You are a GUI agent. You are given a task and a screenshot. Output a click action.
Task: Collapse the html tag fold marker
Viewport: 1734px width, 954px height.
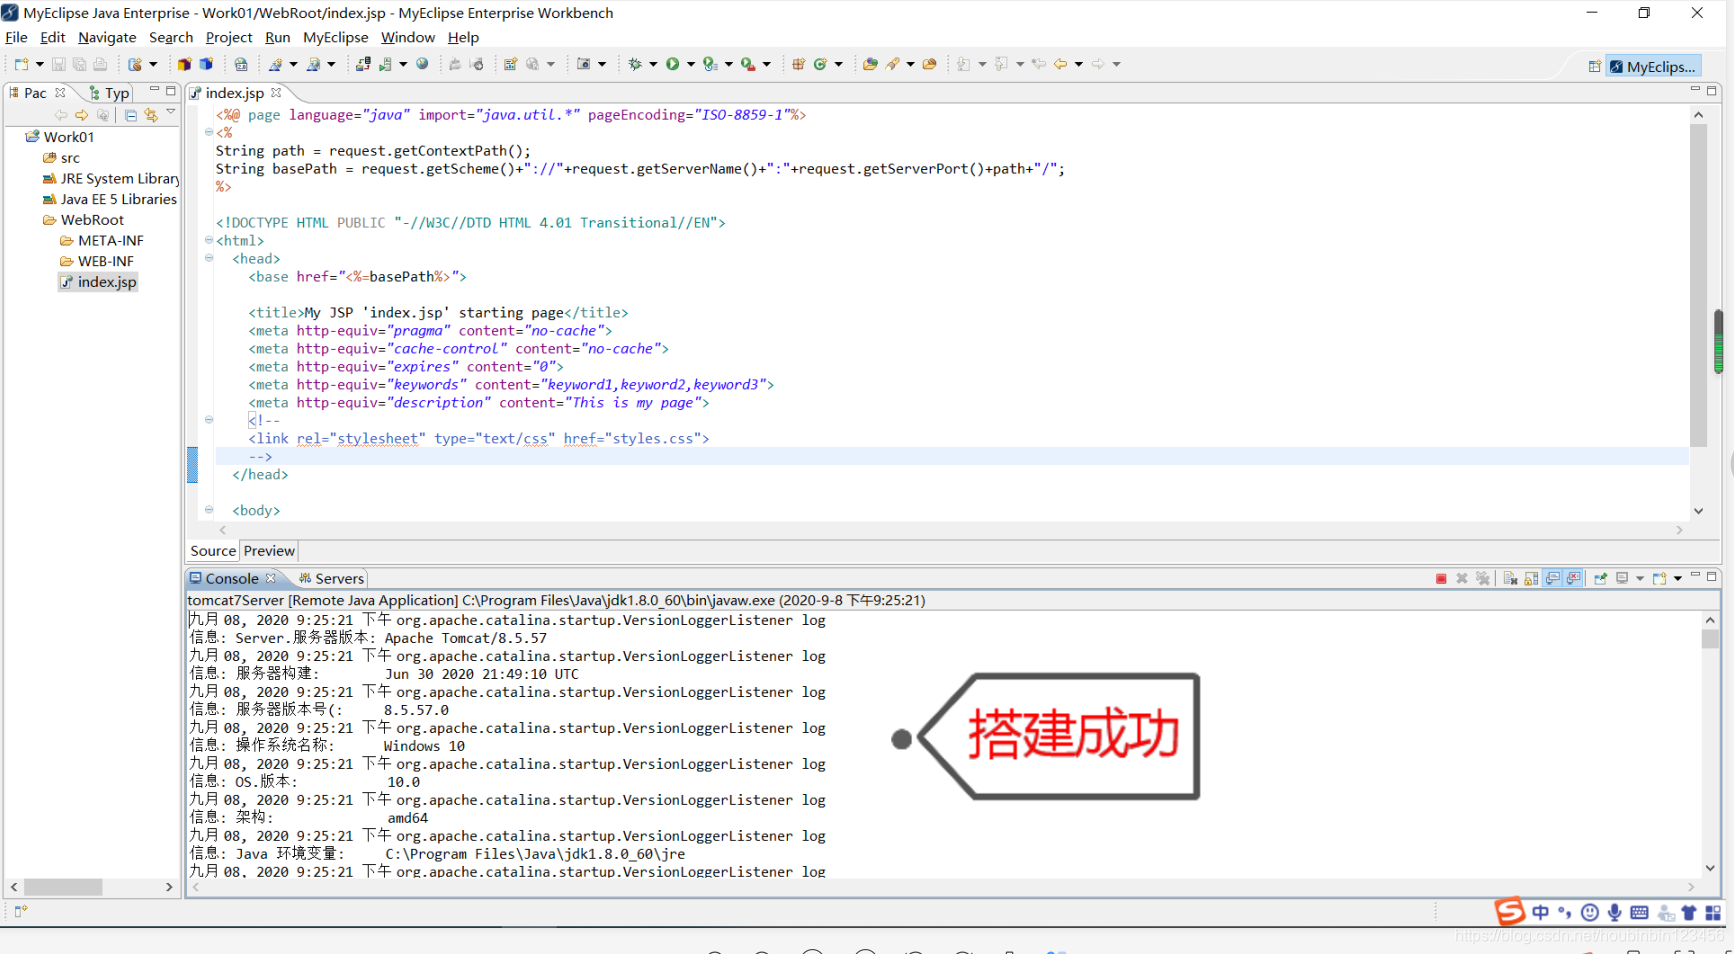pos(209,240)
